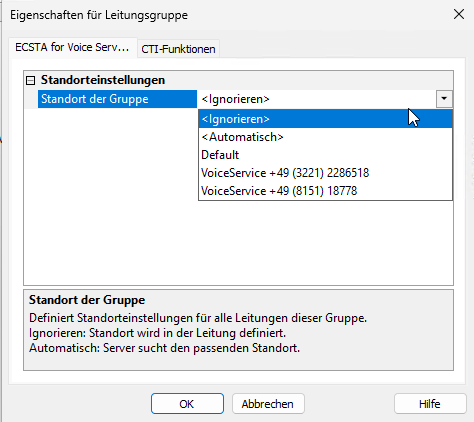Screen dimensions: 474x422
Task: Click the empty area of the property grid
Action: coord(111,197)
